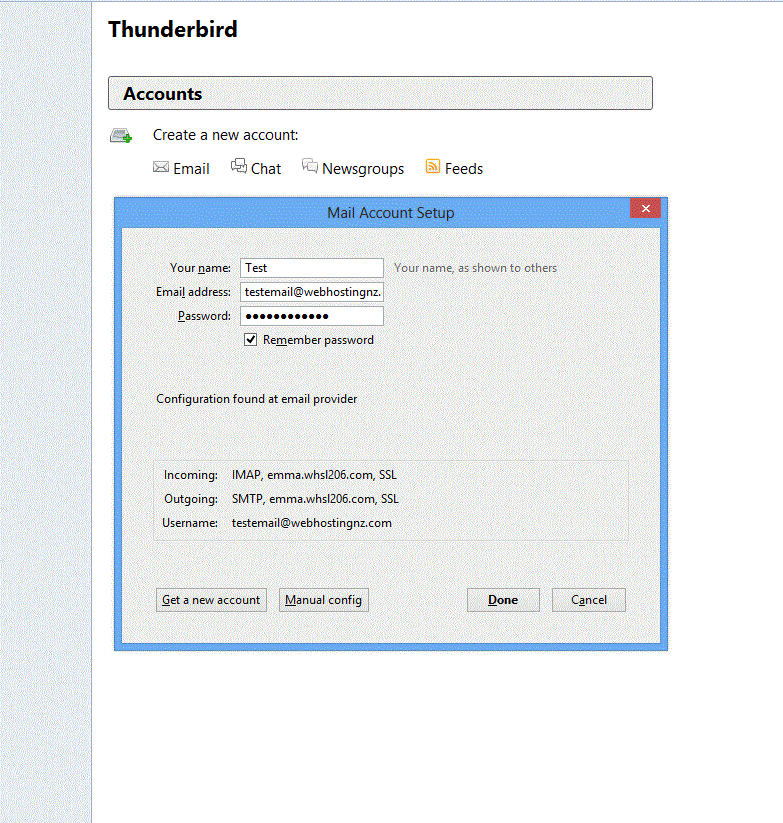The image size is (783, 823).
Task: Close the Mail Account Setup dialog
Action: [645, 208]
